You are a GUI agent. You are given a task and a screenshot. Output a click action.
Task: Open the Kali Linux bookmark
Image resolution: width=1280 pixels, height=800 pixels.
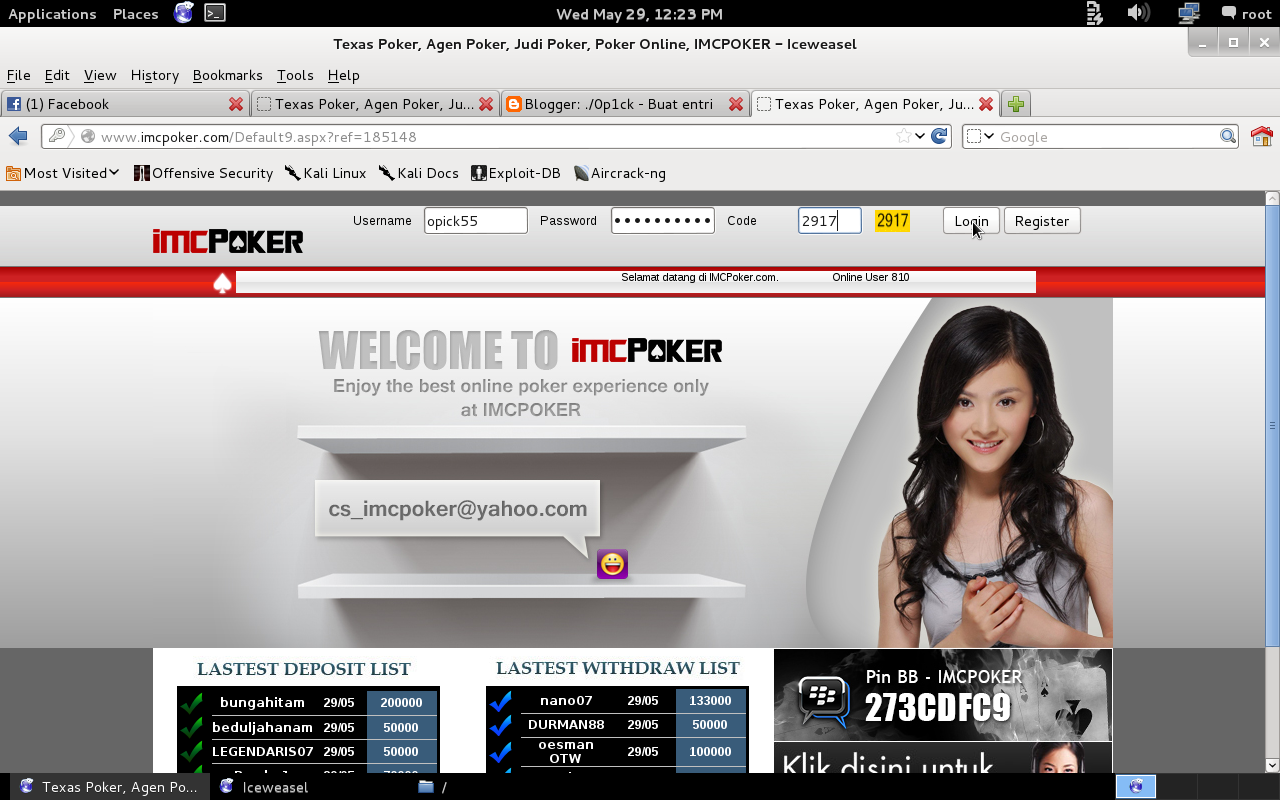326,173
